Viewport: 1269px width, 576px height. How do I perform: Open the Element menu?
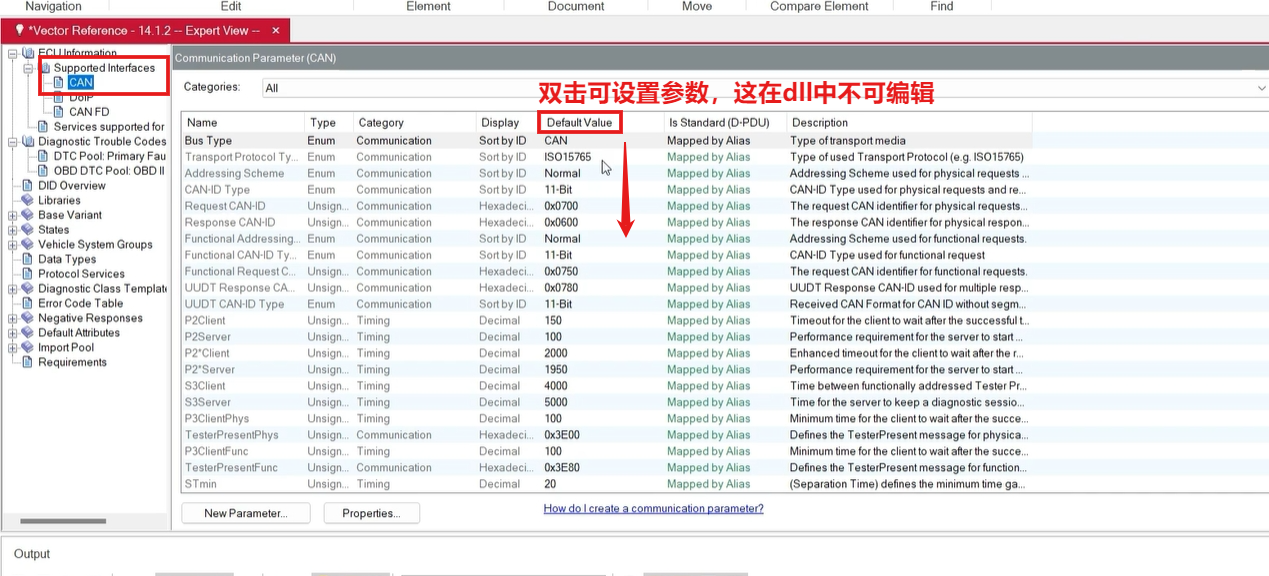tap(428, 6)
